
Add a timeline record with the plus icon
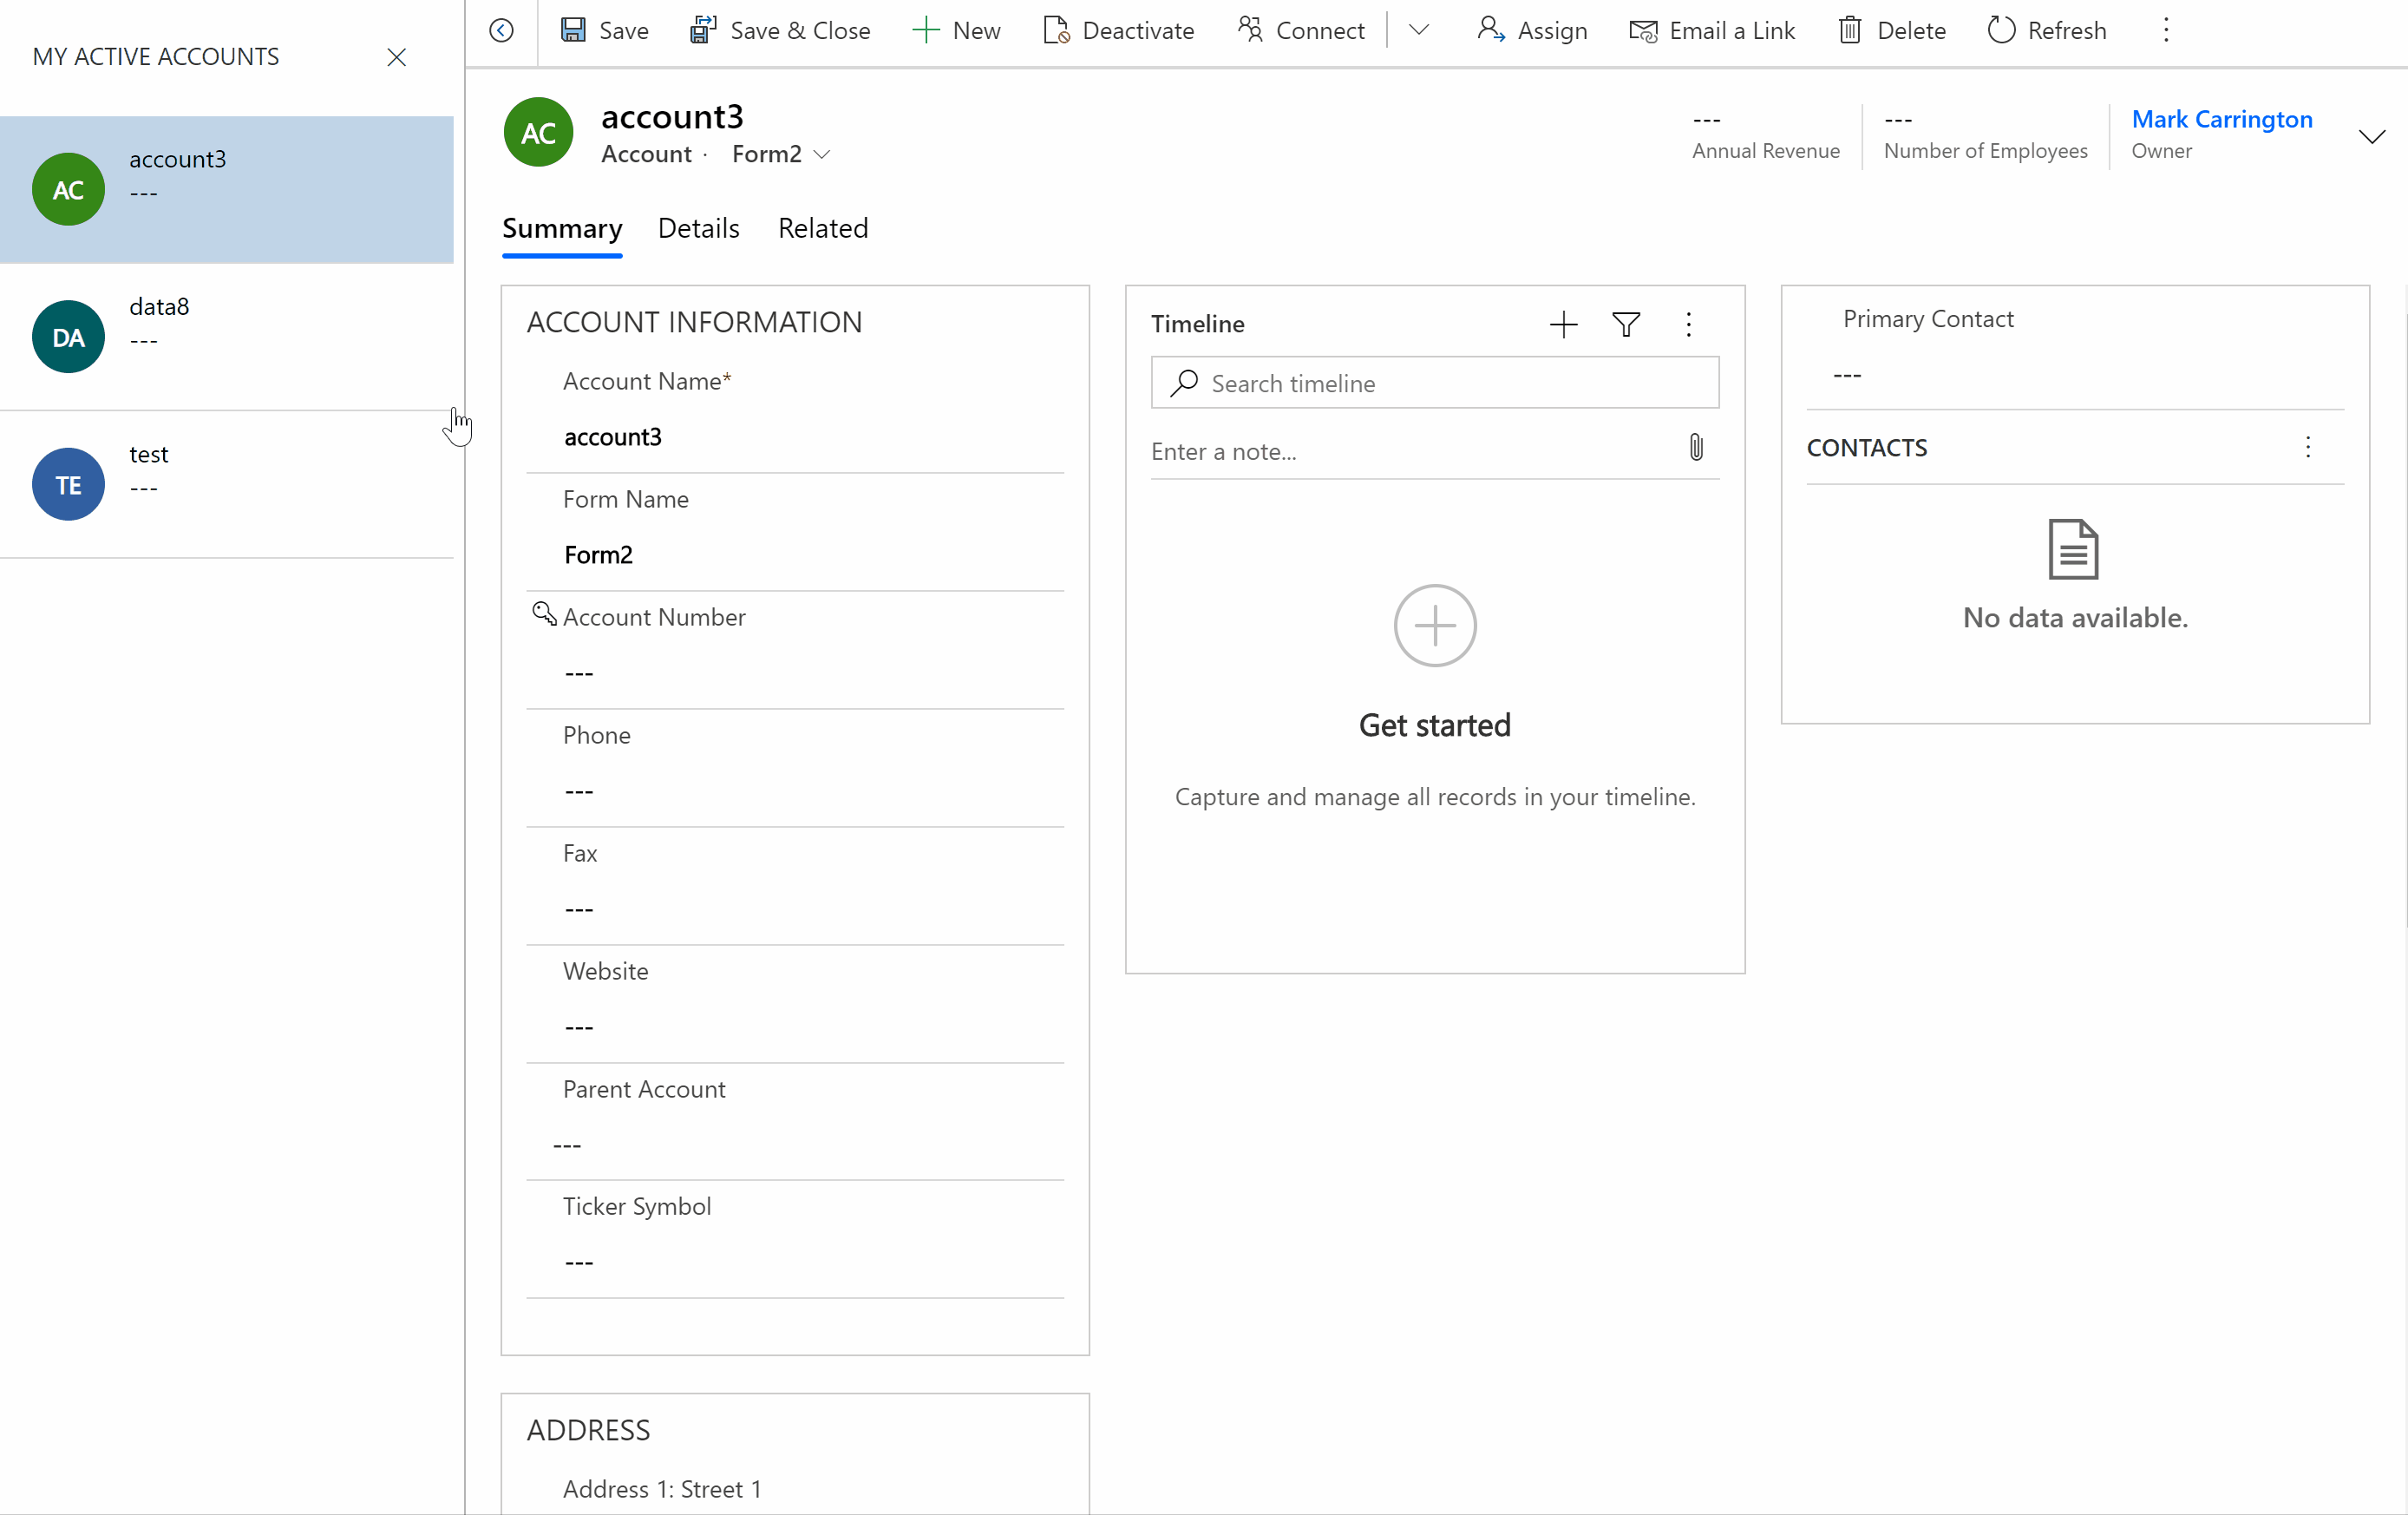coord(1563,324)
